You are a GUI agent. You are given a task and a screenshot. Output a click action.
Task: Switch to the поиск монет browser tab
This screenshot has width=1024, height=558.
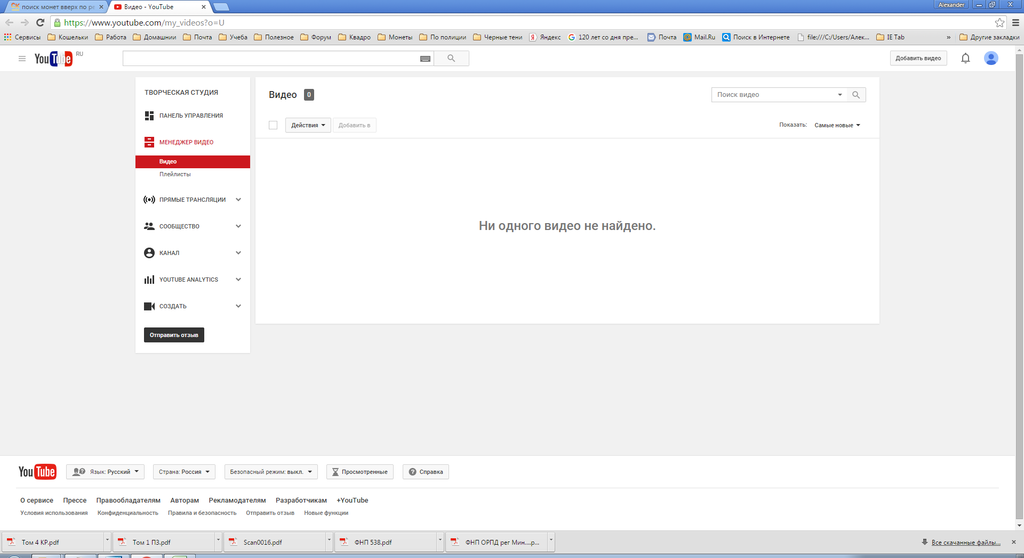pos(56,7)
